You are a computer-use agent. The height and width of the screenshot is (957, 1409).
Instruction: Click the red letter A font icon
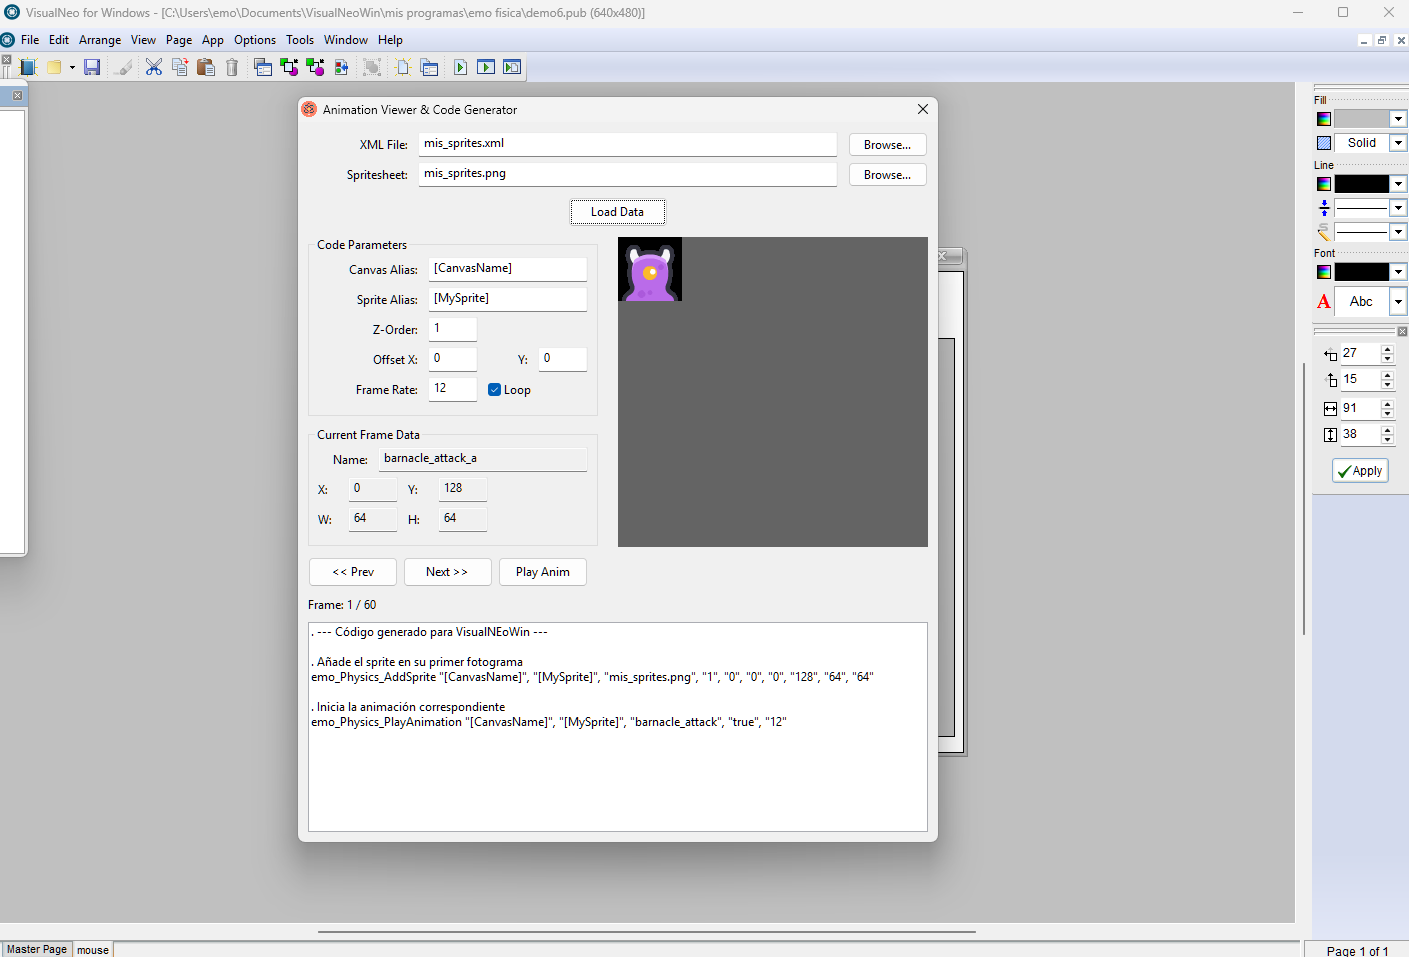coord(1324,301)
